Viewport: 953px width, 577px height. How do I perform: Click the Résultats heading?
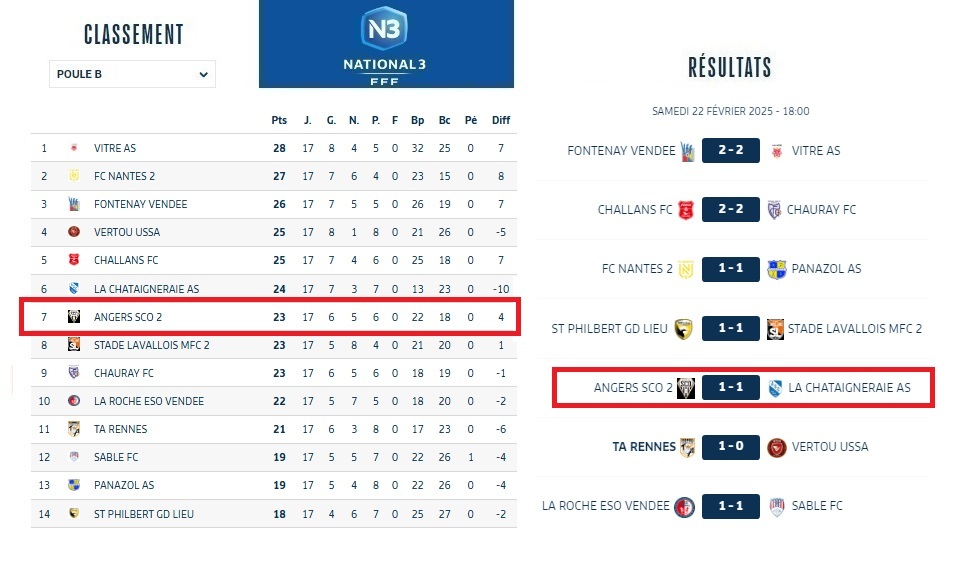point(730,67)
